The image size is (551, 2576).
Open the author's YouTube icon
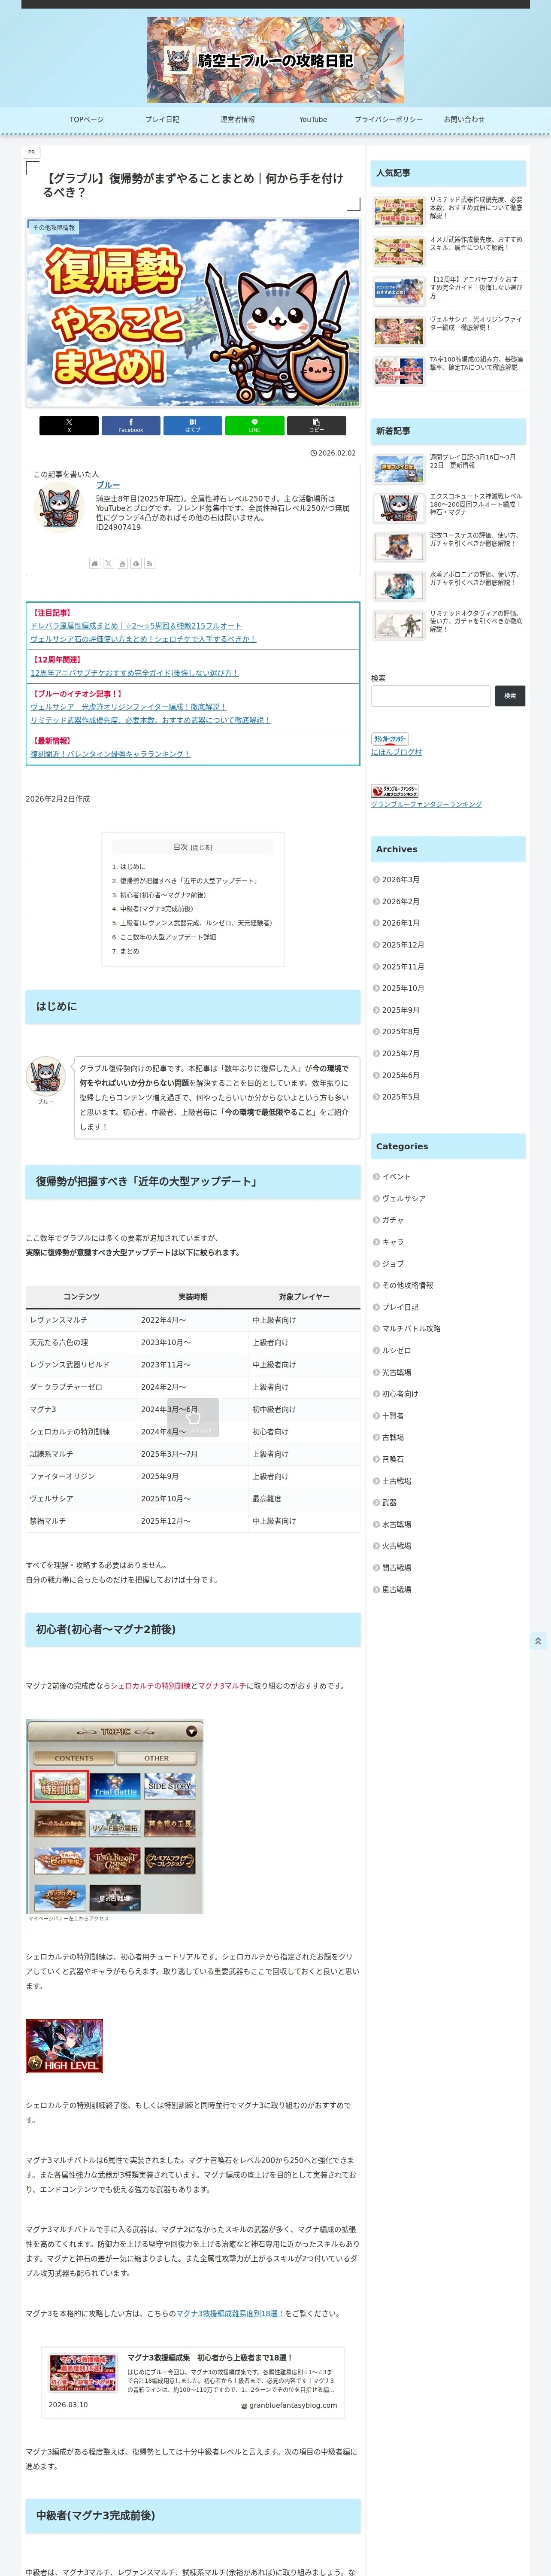[122, 563]
